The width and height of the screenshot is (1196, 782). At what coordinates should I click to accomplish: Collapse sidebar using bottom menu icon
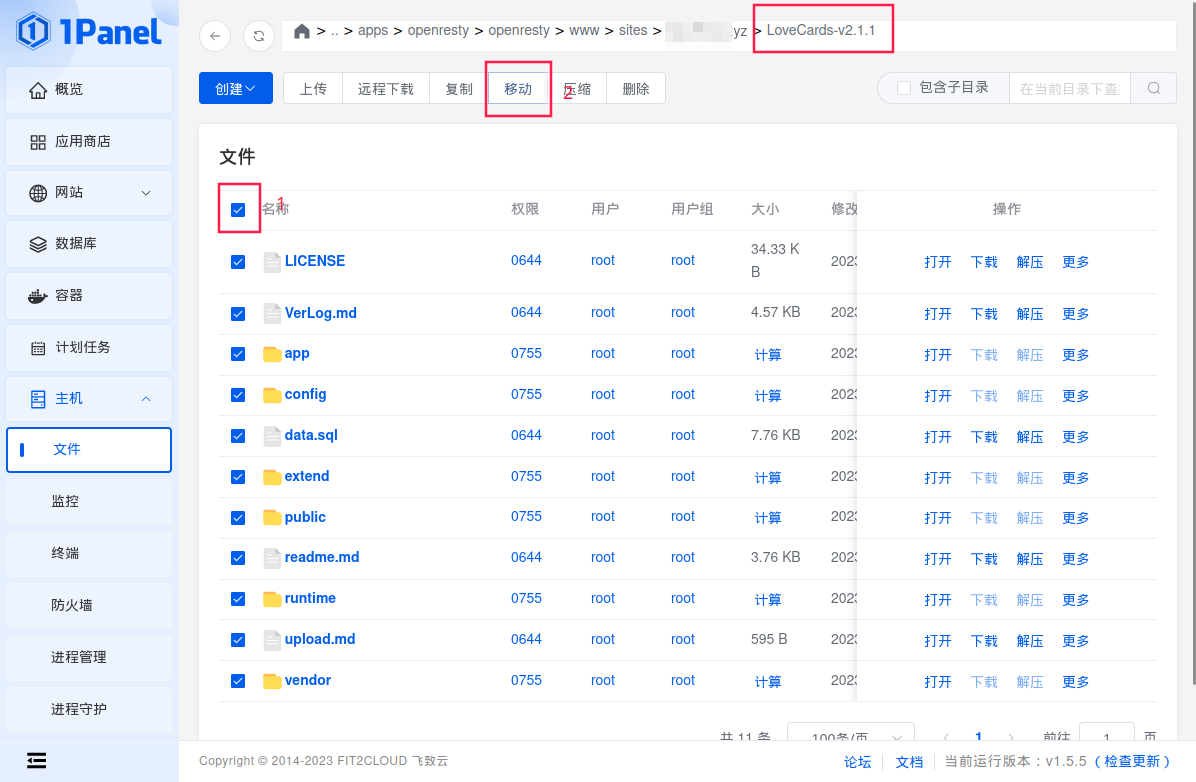click(37, 760)
